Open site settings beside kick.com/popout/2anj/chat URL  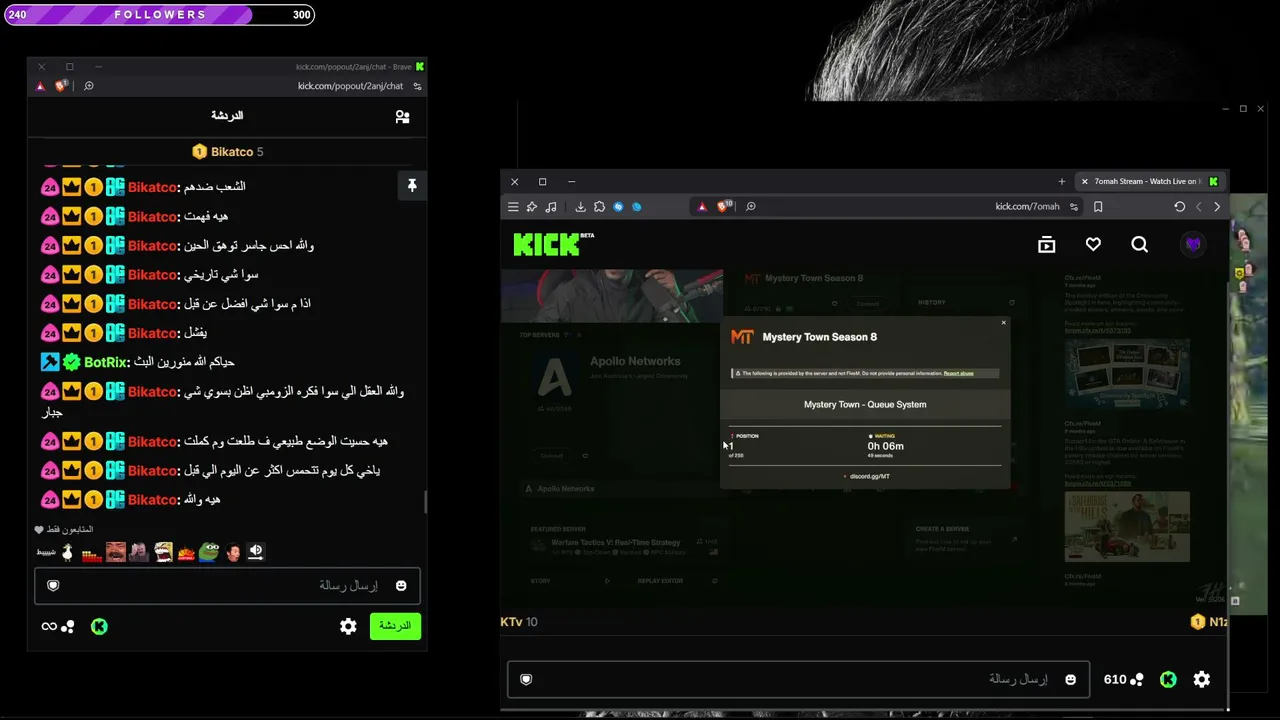pyautogui.click(x=417, y=86)
